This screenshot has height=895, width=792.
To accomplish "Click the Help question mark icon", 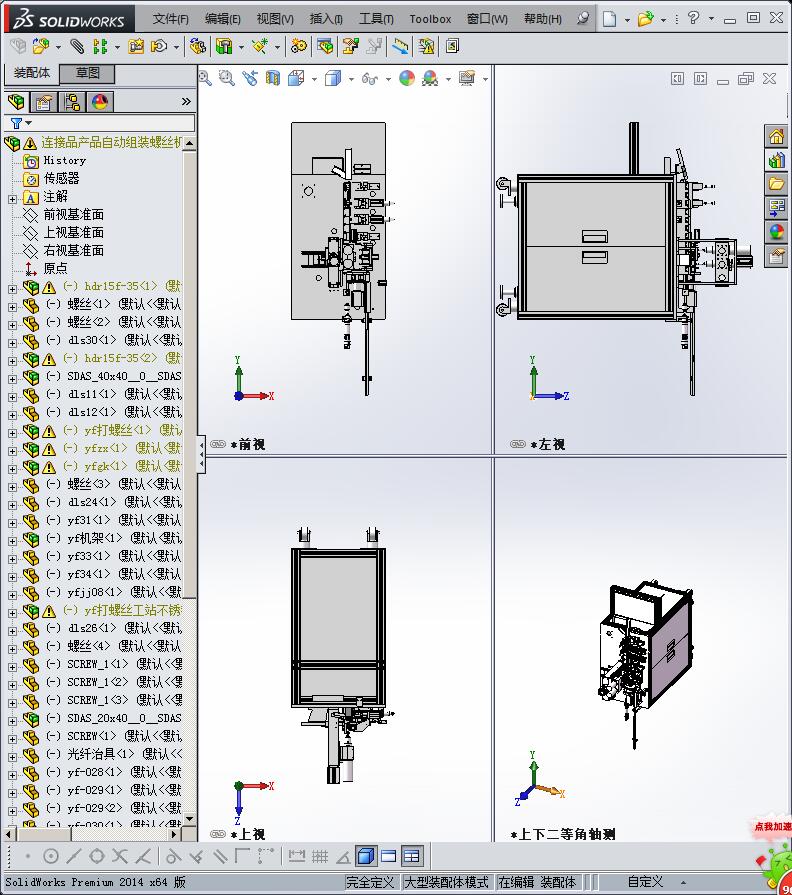I will 693,18.
